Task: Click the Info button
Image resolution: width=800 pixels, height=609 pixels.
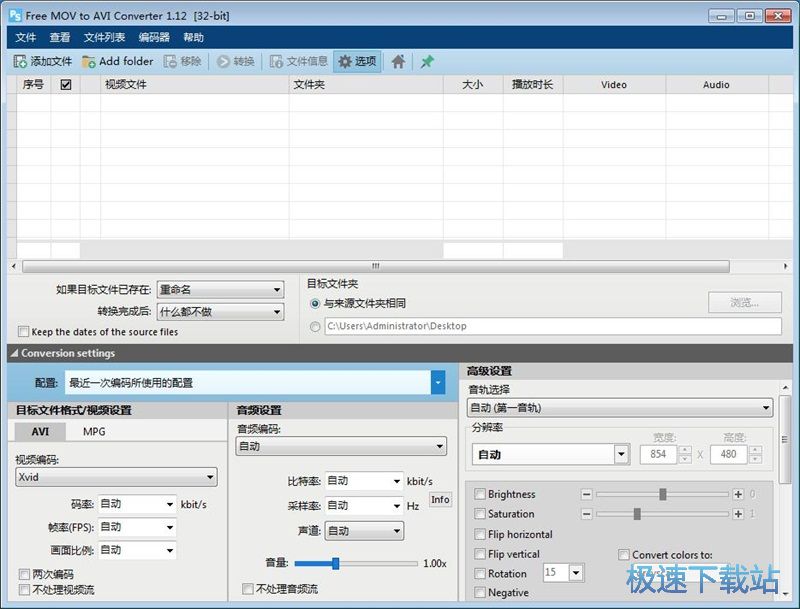Action: (x=440, y=499)
